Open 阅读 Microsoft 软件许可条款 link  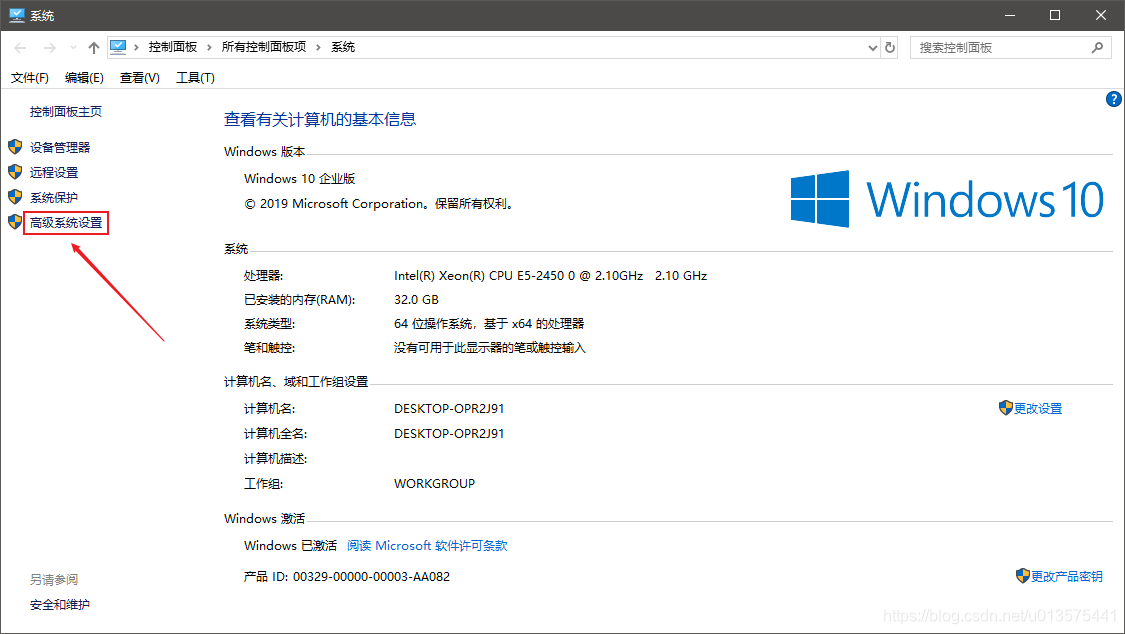[x=427, y=546]
